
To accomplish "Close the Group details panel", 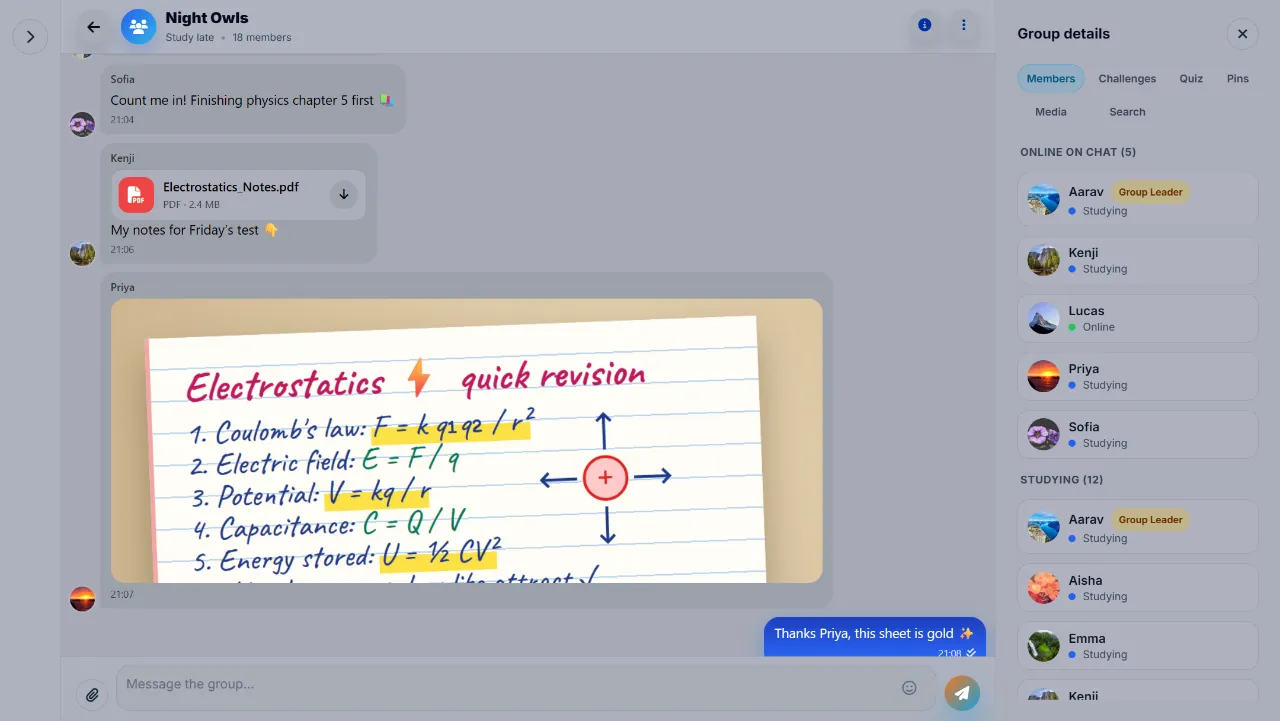I will click(1242, 34).
